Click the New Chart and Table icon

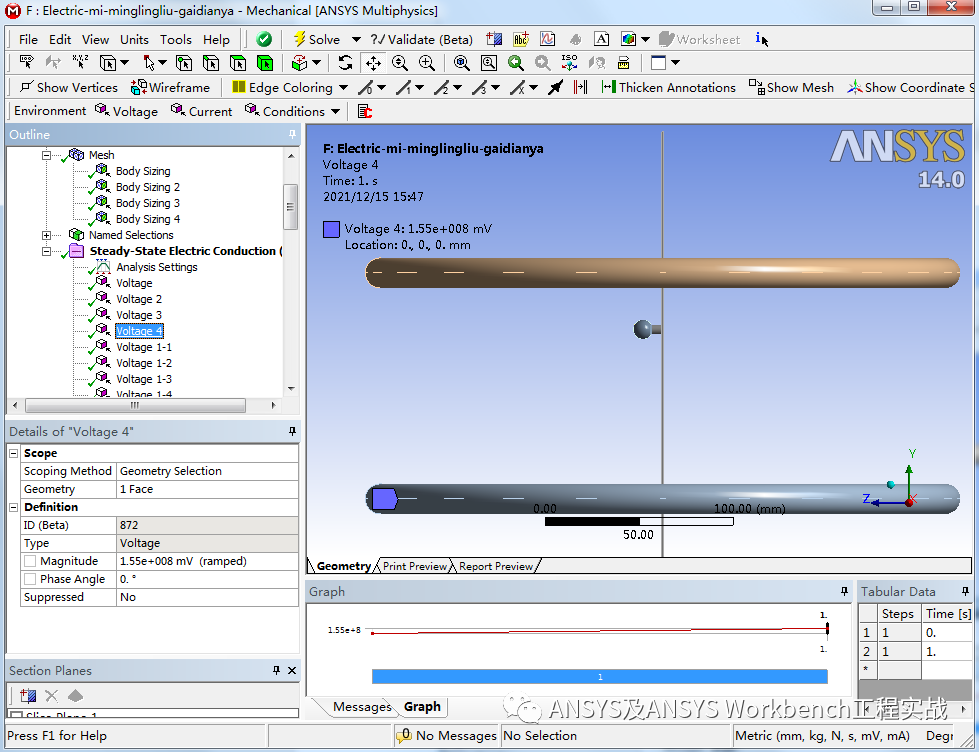point(548,39)
